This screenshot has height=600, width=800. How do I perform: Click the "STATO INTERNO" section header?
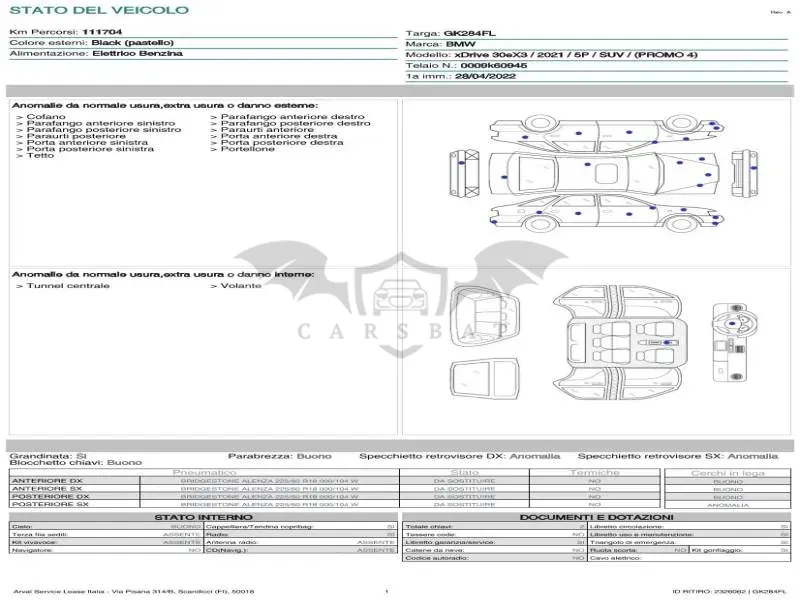click(204, 517)
